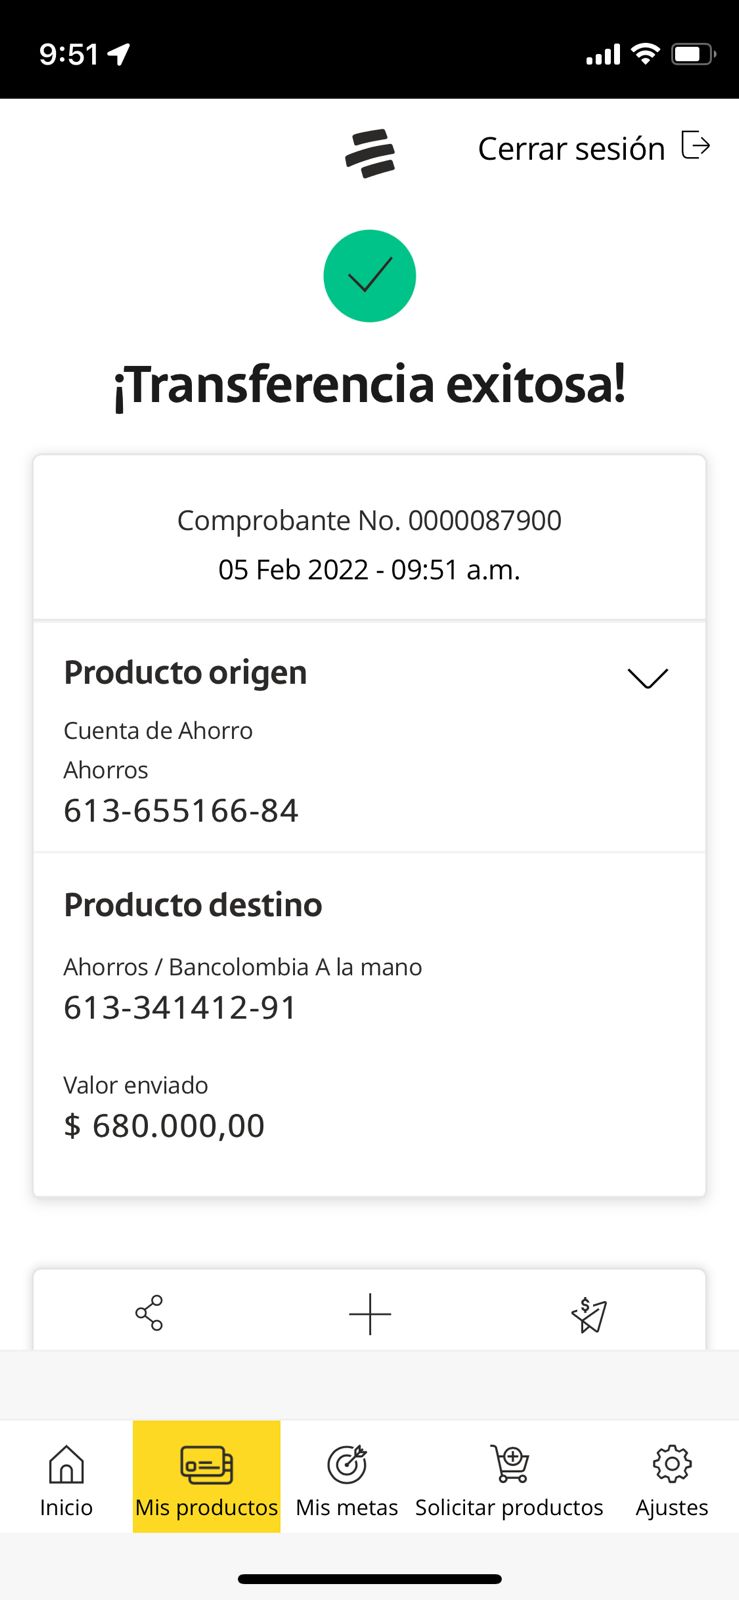Tap the plus icon in the action bar
Image resolution: width=739 pixels, height=1600 pixels.
tap(369, 1314)
